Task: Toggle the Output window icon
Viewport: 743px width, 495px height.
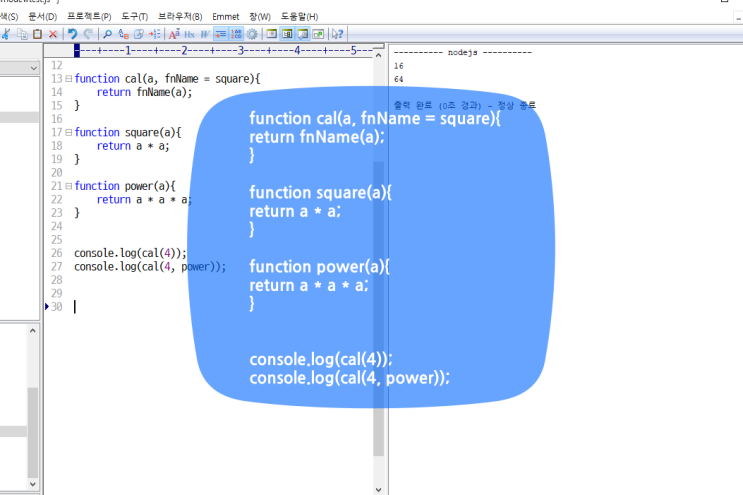Action: click(x=303, y=34)
